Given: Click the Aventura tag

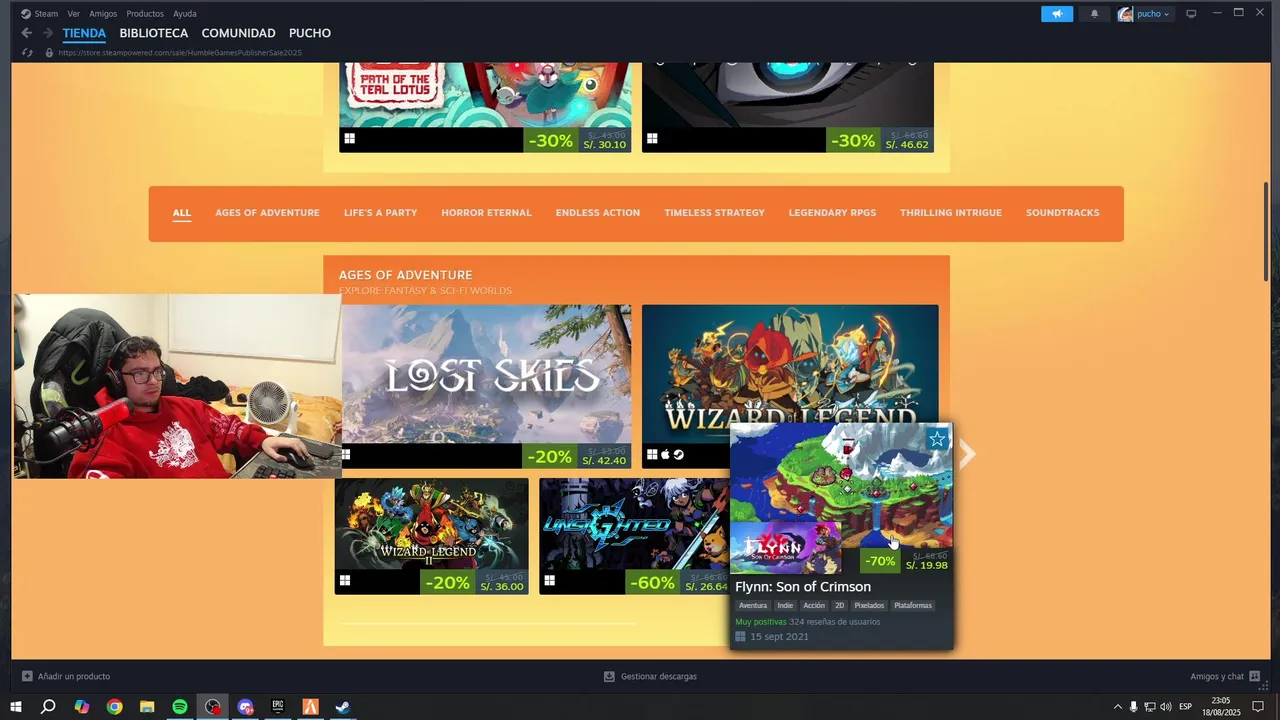Looking at the screenshot, I should 753,606.
